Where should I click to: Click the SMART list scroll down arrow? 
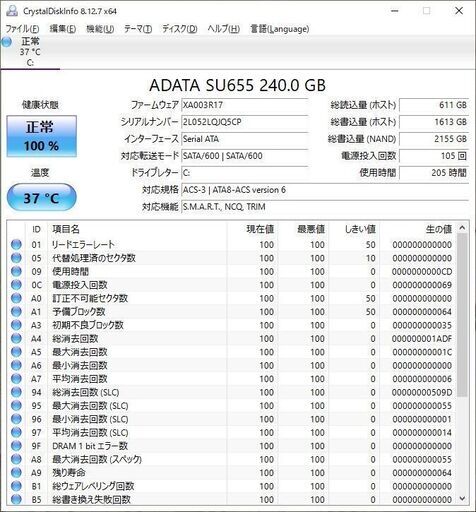462,499
